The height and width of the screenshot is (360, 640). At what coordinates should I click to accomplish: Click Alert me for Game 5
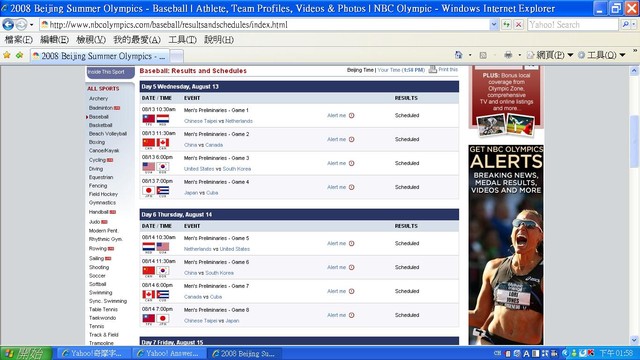336,243
